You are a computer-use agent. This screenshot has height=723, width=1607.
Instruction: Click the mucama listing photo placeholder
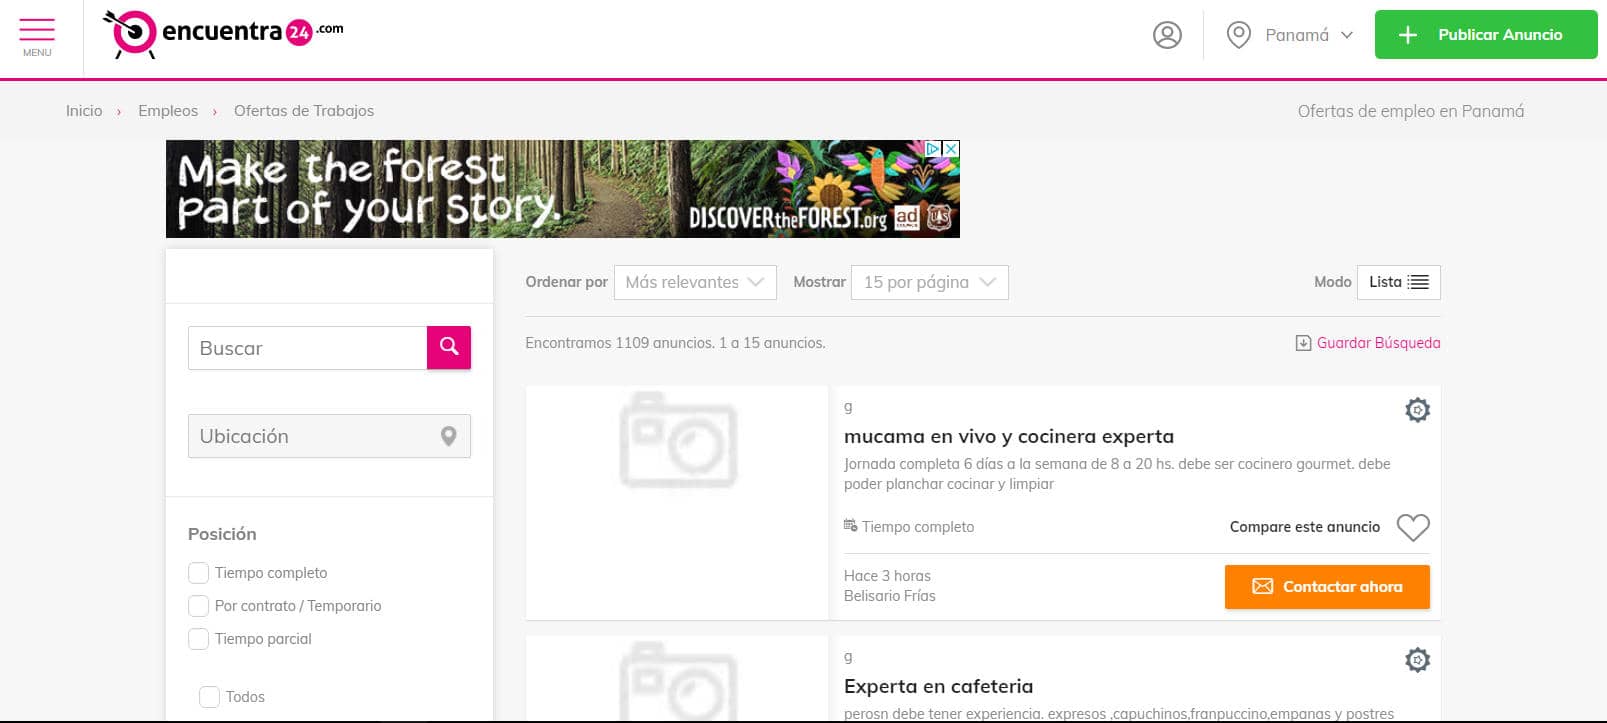pyautogui.click(x=677, y=502)
